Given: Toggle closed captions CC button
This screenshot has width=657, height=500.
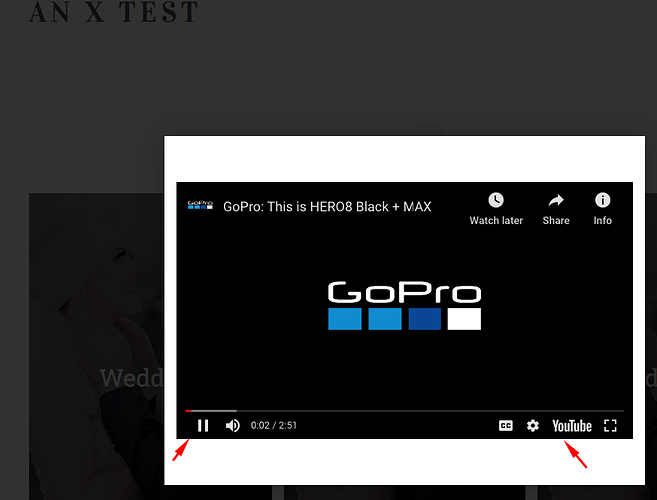Looking at the screenshot, I should [506, 426].
